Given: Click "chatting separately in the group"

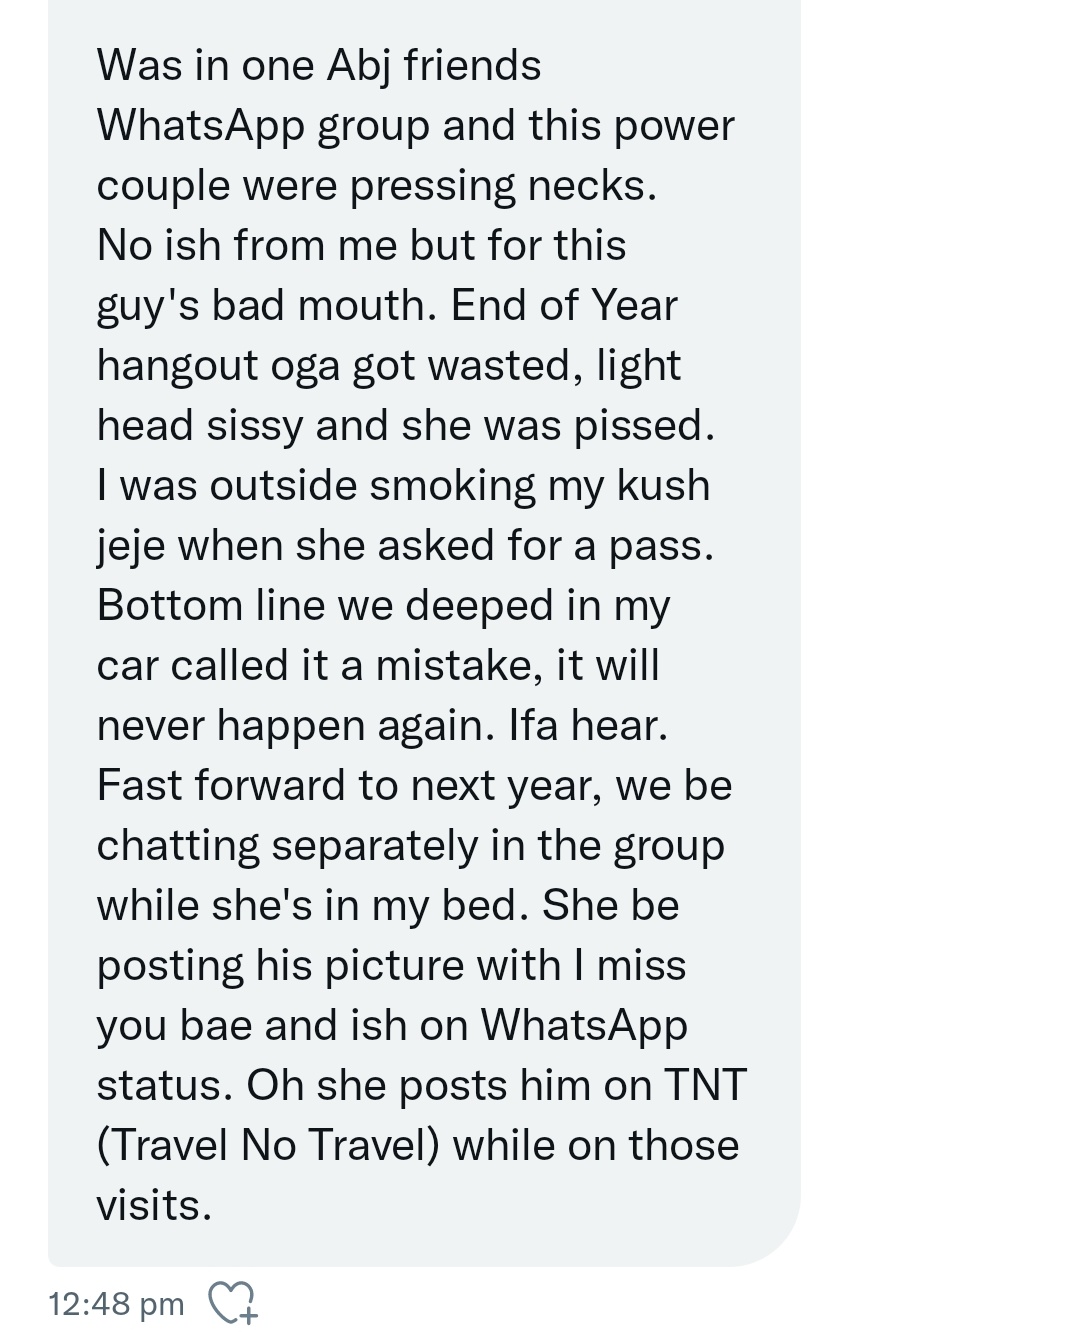Looking at the screenshot, I should (410, 847).
